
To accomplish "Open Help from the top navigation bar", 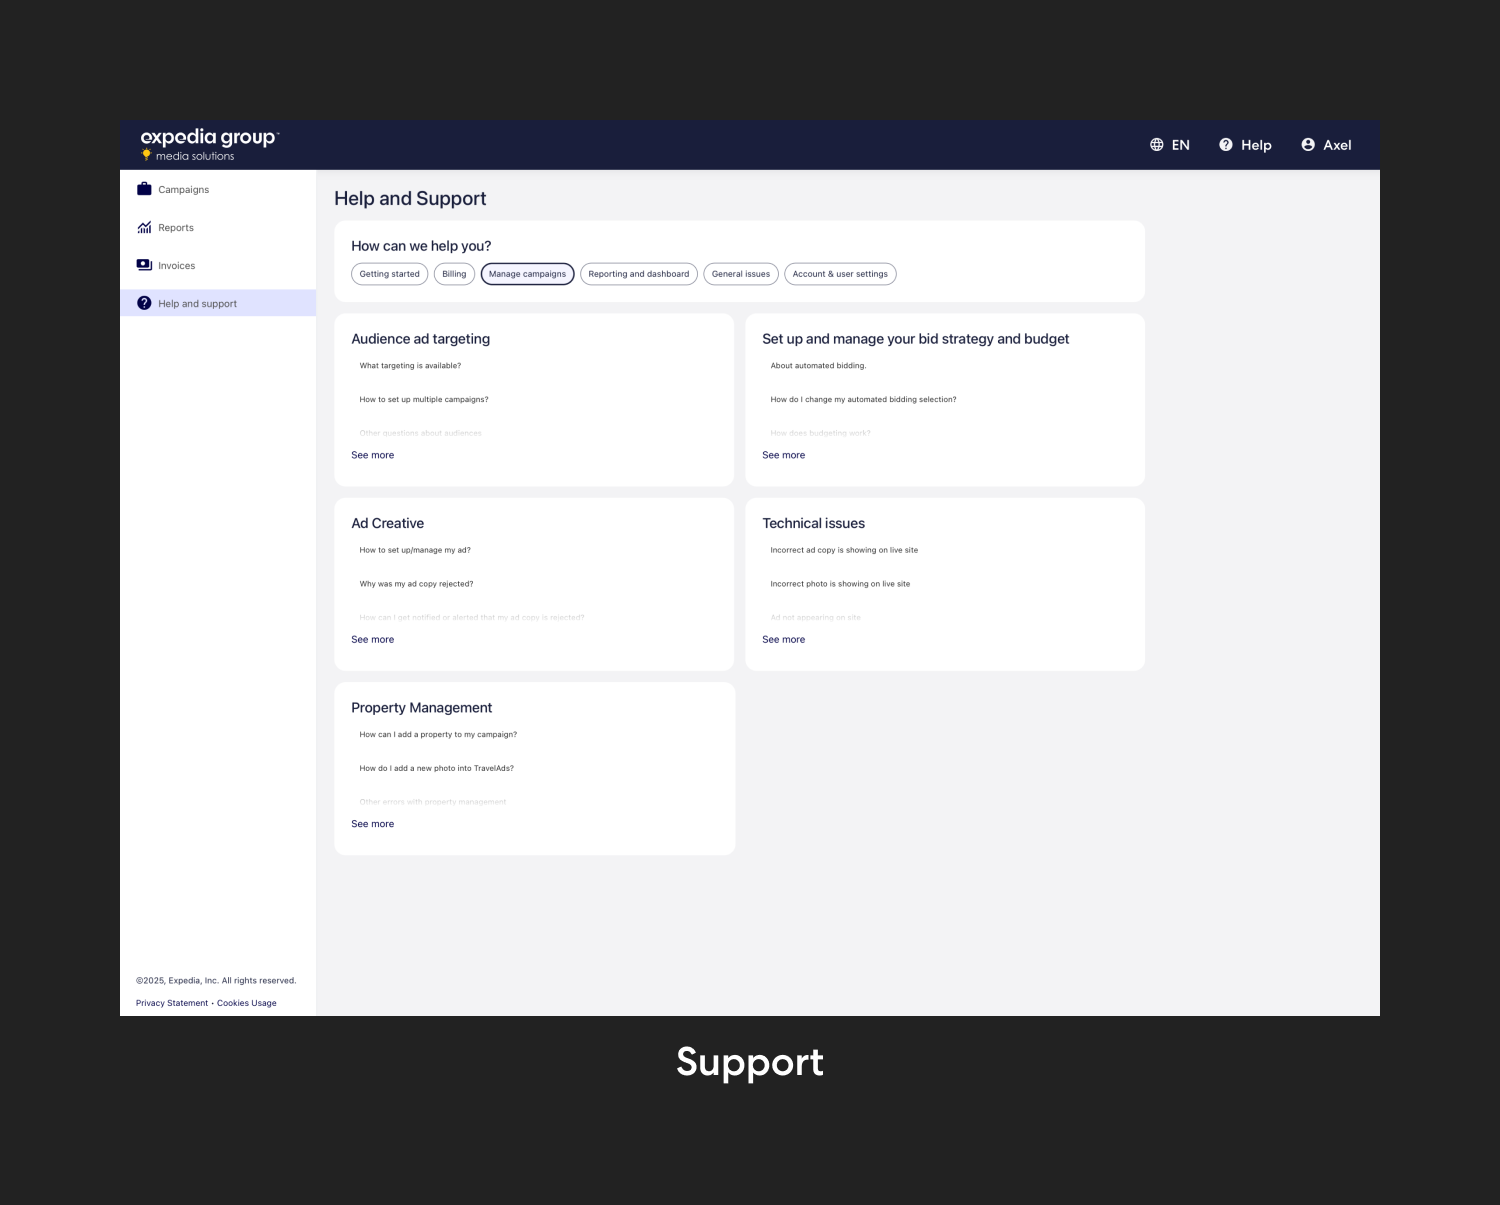I will (1245, 145).
